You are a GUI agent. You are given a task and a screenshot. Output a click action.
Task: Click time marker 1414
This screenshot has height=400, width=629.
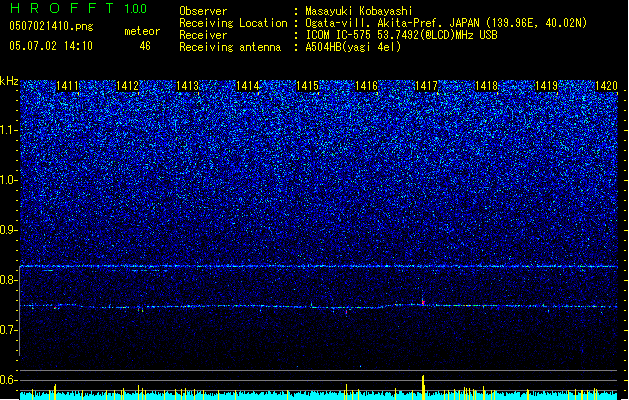(x=248, y=86)
